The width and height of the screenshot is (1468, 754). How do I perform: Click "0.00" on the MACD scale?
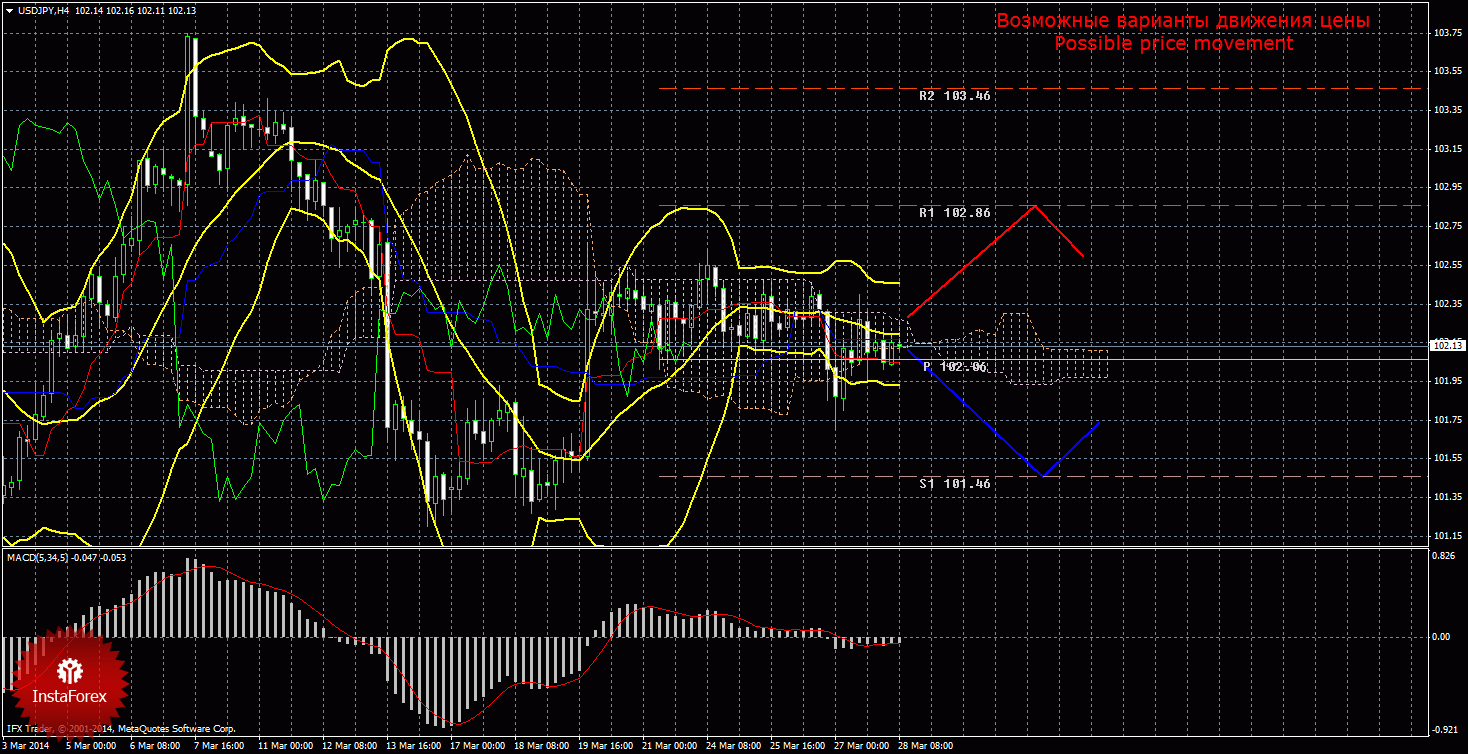point(1440,636)
